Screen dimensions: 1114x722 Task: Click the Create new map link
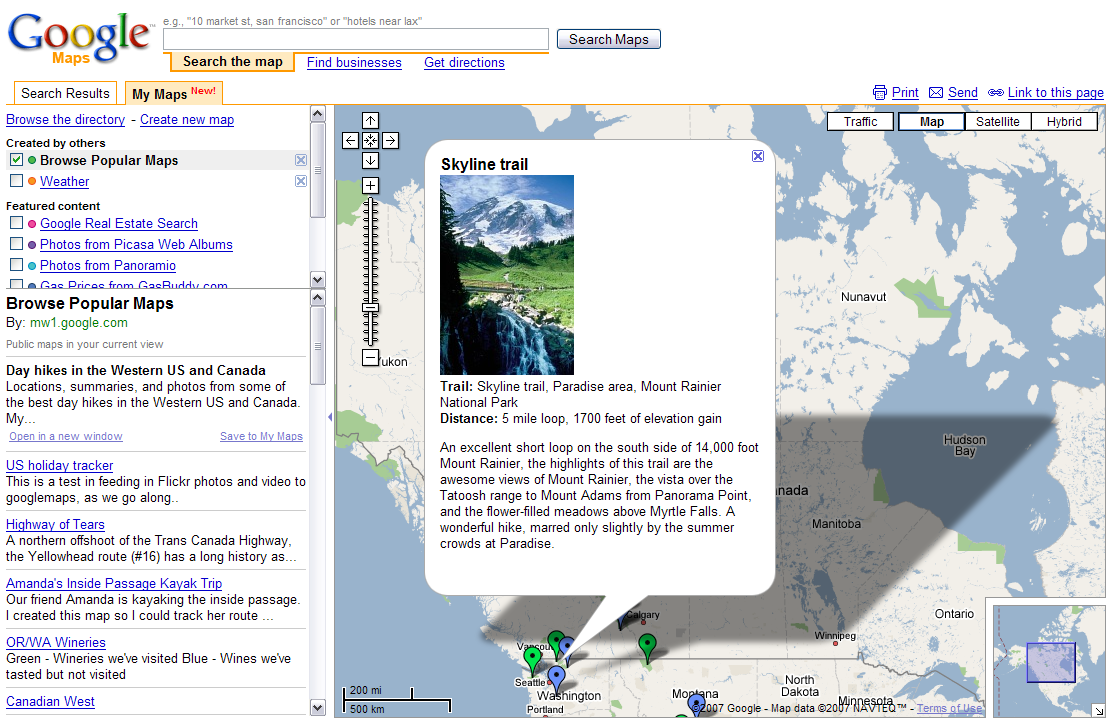pos(187,119)
